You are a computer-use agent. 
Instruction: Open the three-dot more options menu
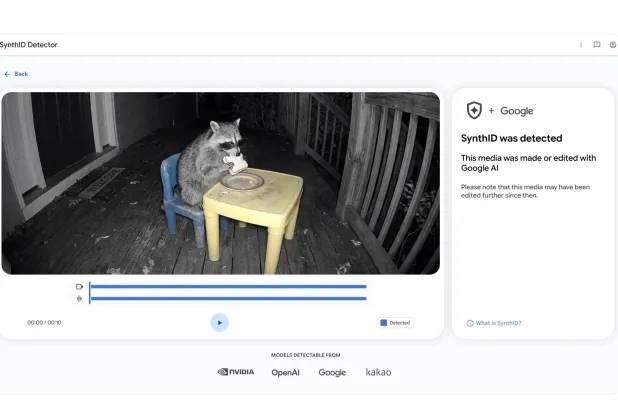(581, 45)
